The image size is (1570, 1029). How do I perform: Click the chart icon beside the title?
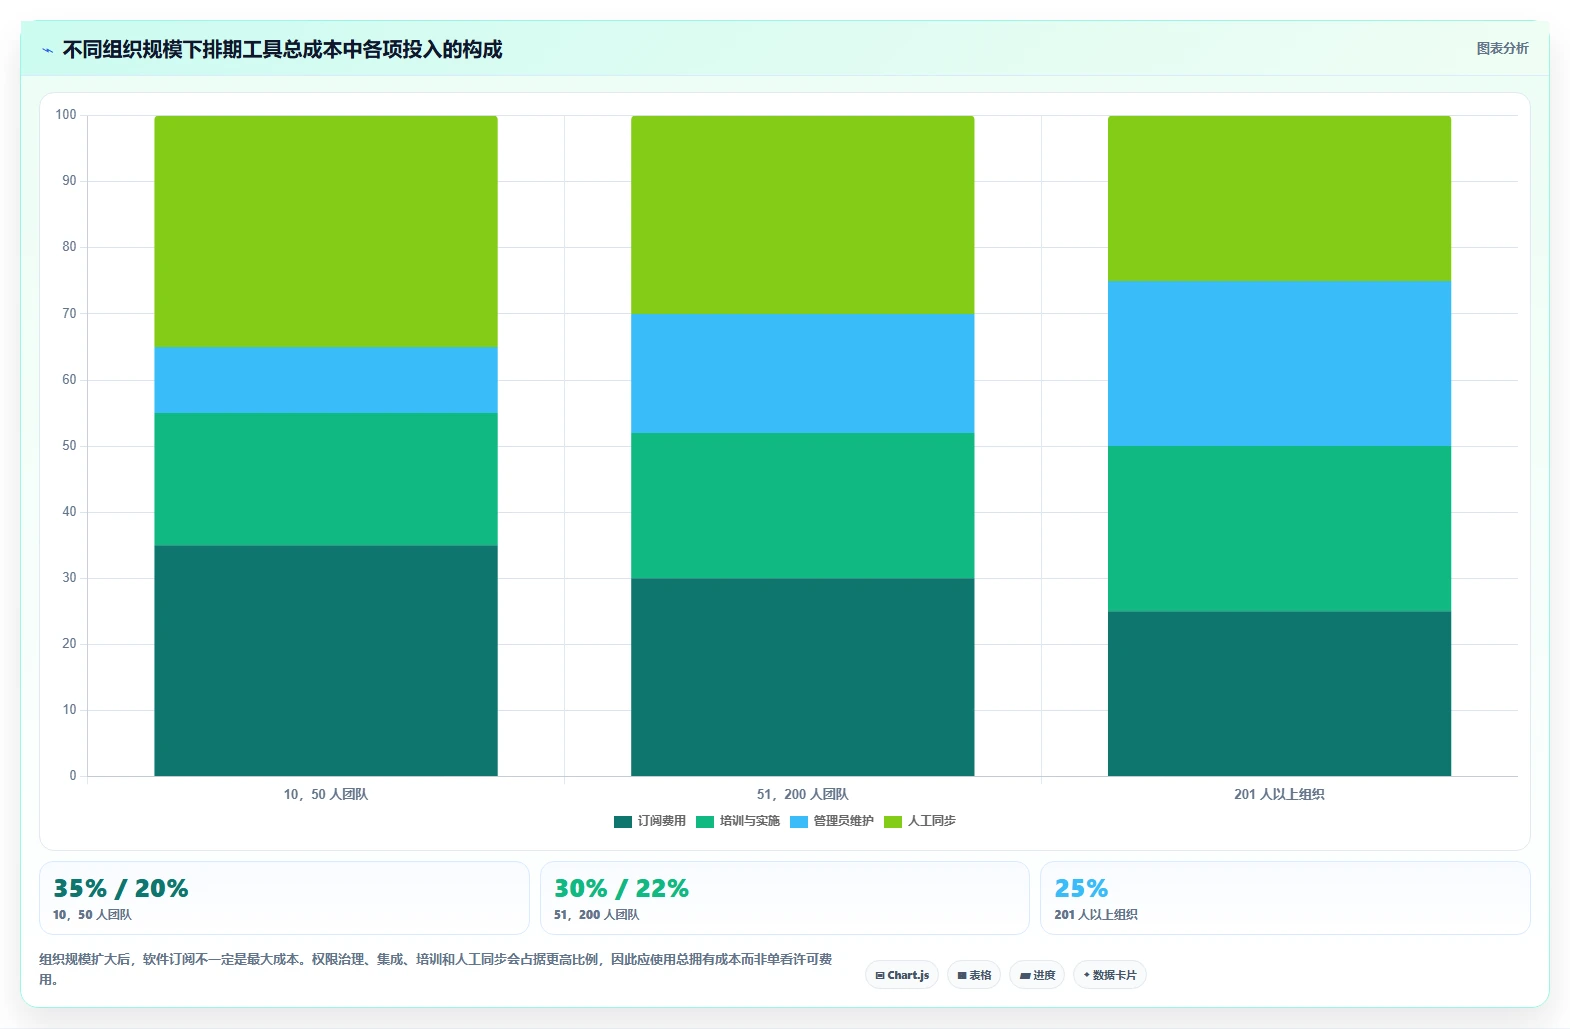point(47,50)
